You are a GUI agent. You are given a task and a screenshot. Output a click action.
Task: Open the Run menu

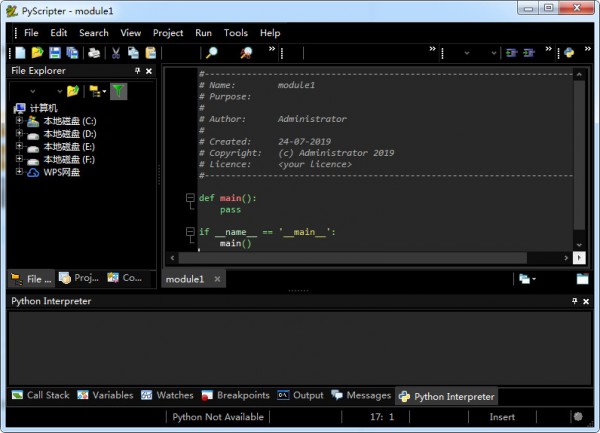[203, 32]
